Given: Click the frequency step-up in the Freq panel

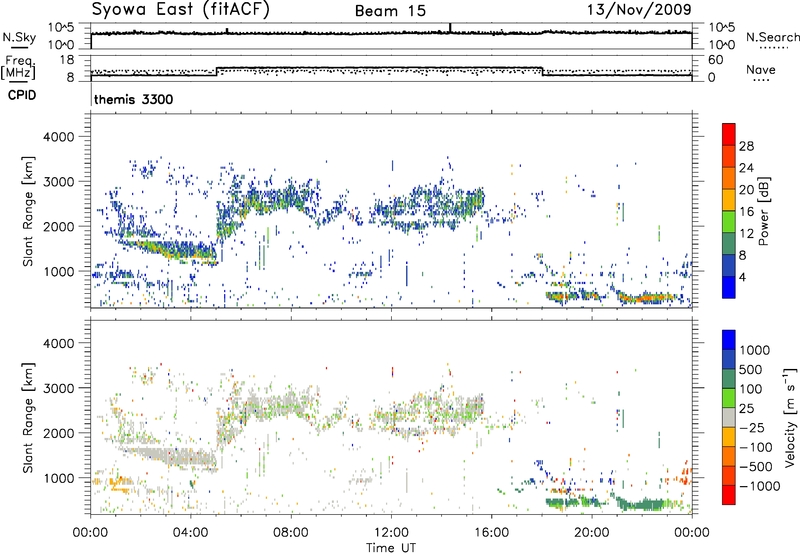Looking at the screenshot, I should point(217,71).
